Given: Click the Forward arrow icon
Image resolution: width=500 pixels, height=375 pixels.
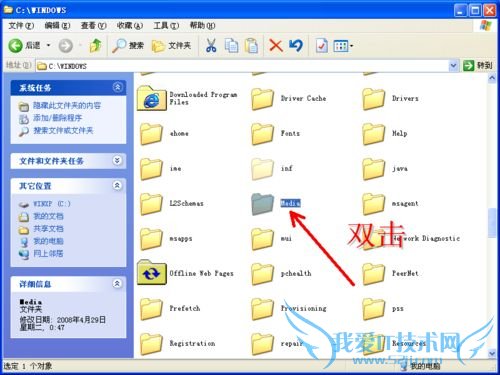Looking at the screenshot, I should (66, 46).
